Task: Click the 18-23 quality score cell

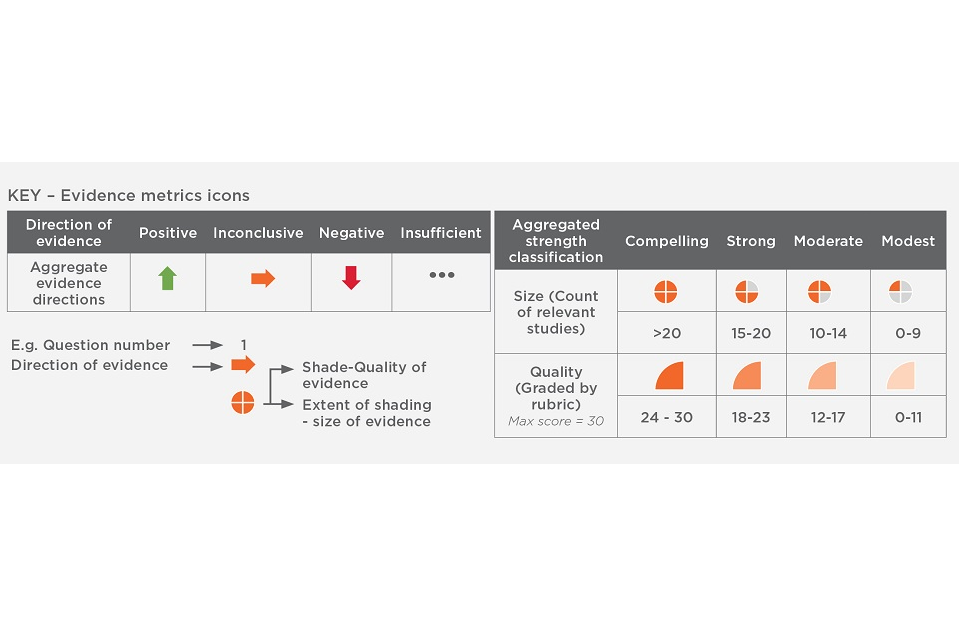Action: tap(750, 417)
